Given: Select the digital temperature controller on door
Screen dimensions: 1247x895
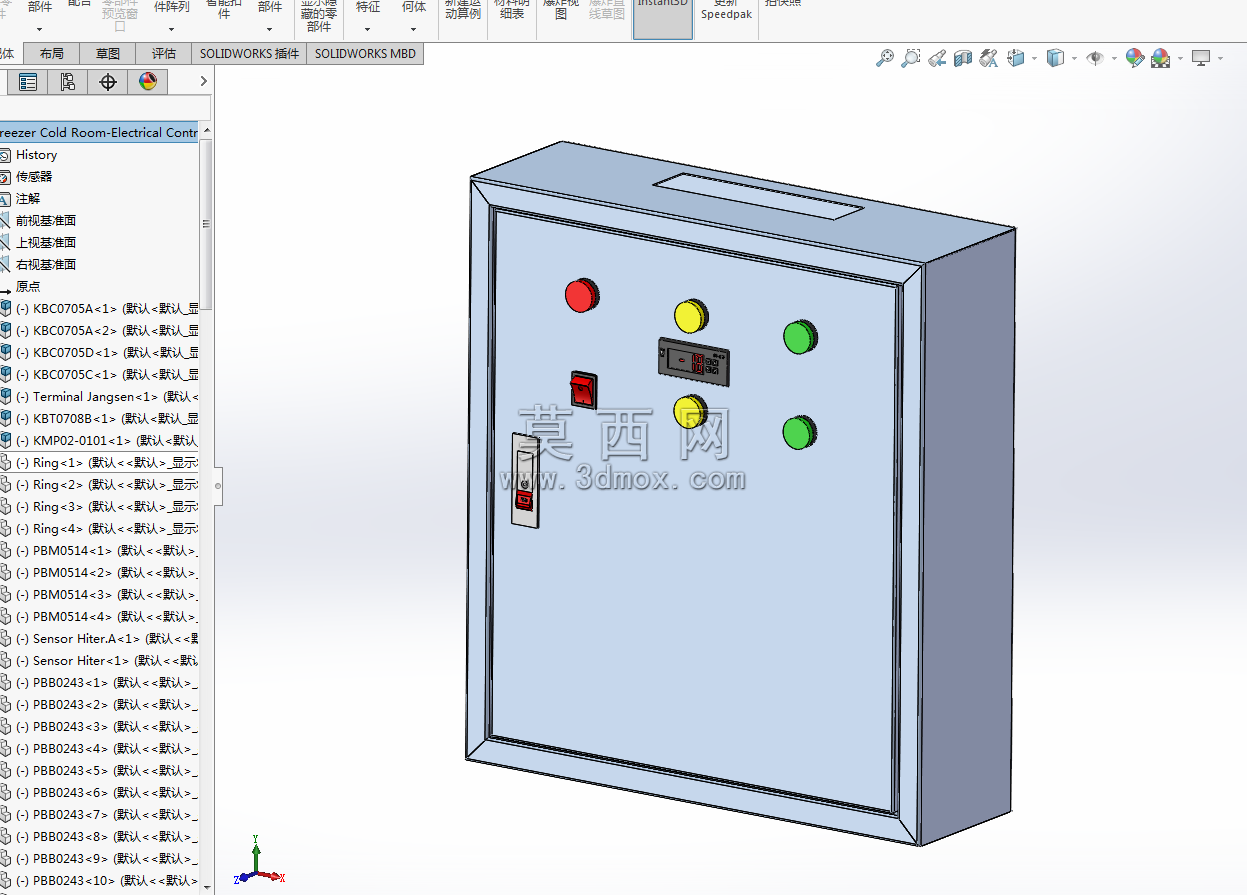Looking at the screenshot, I should click(x=696, y=362).
